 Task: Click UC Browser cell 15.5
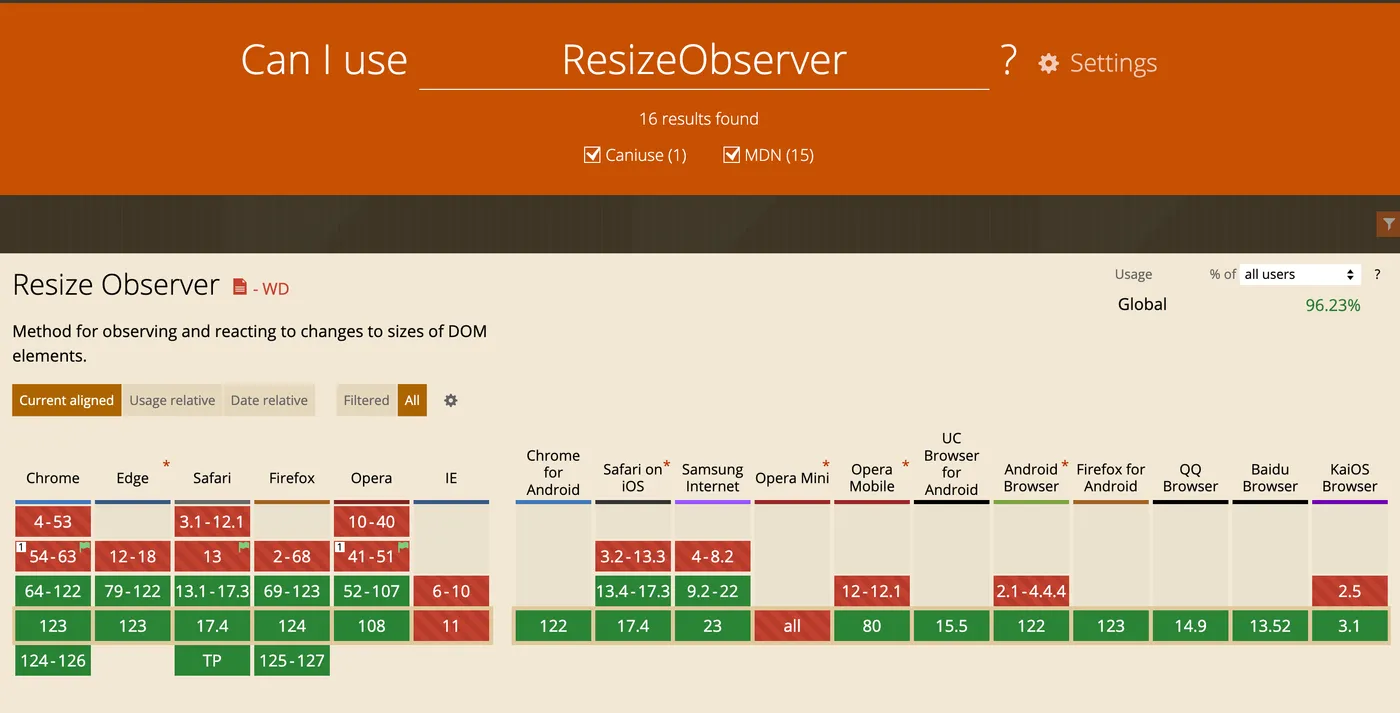[x=952, y=626]
